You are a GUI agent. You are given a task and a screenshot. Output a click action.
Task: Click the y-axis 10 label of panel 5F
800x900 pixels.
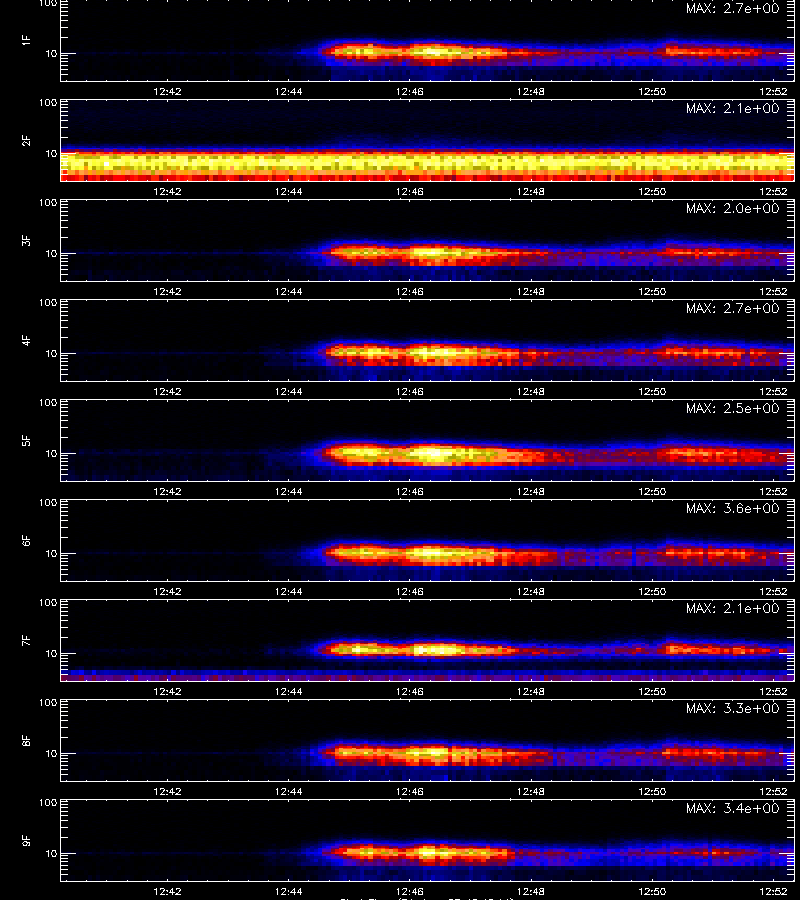tap(51, 453)
